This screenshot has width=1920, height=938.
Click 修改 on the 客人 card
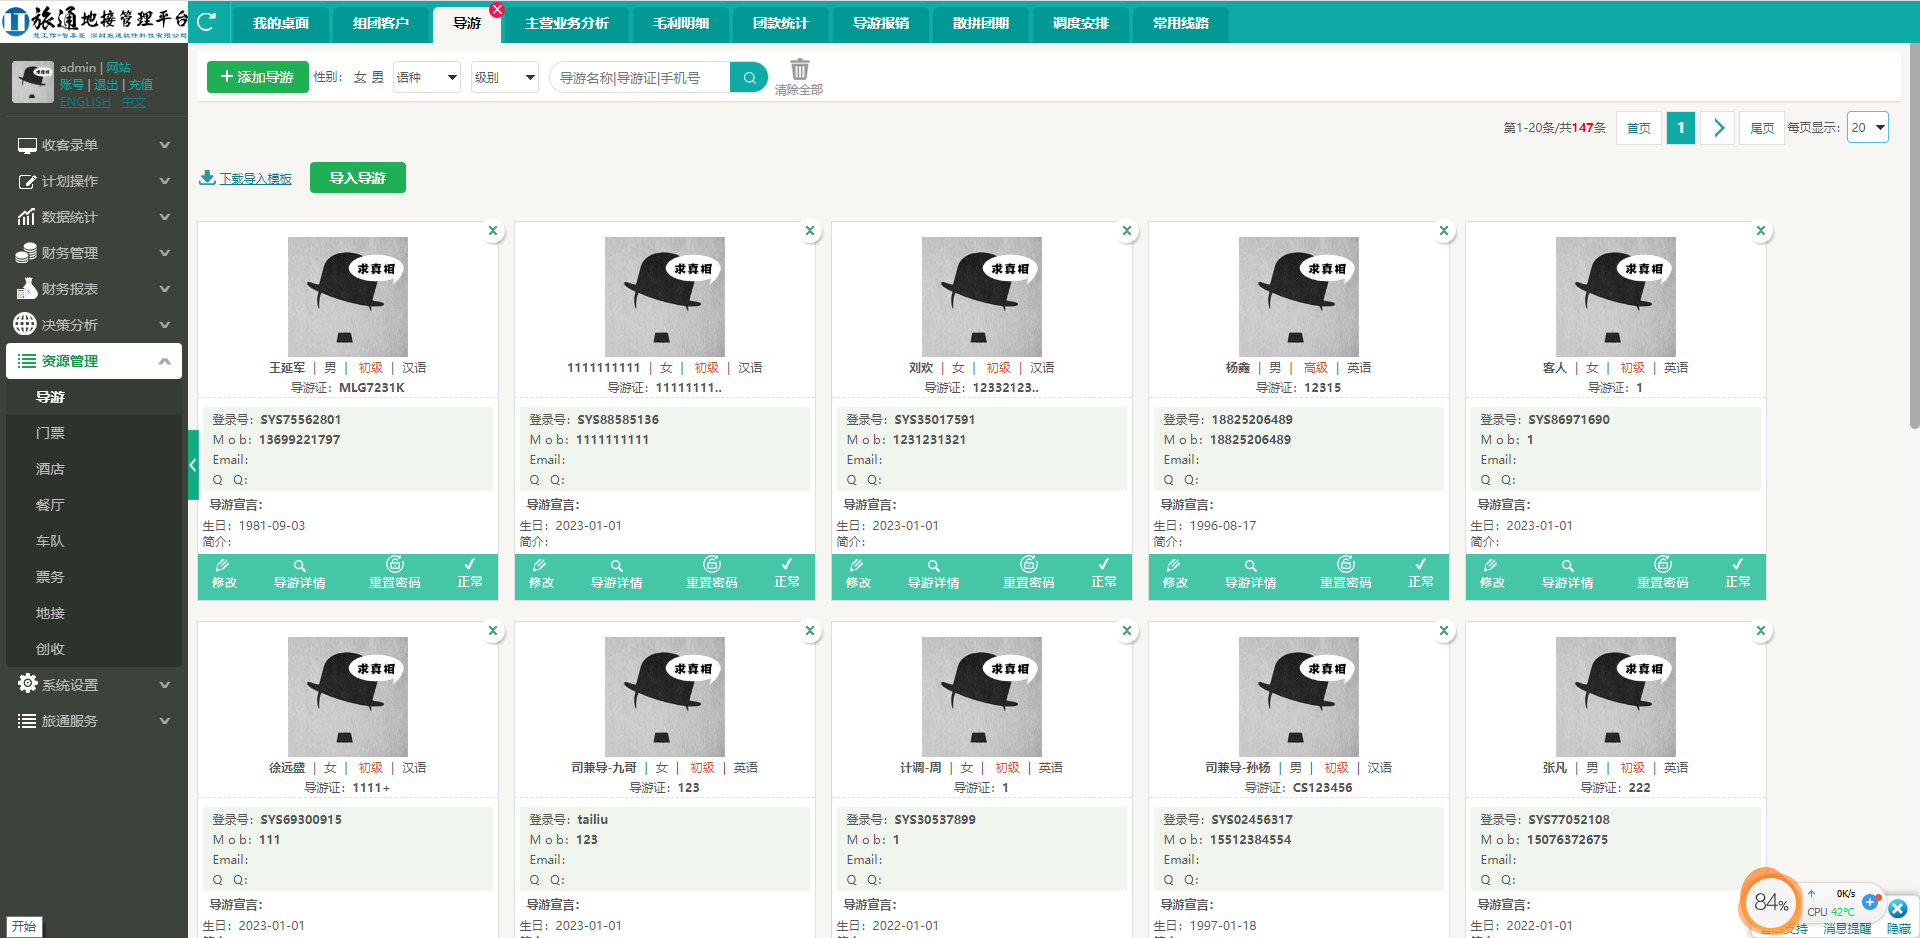(1492, 574)
